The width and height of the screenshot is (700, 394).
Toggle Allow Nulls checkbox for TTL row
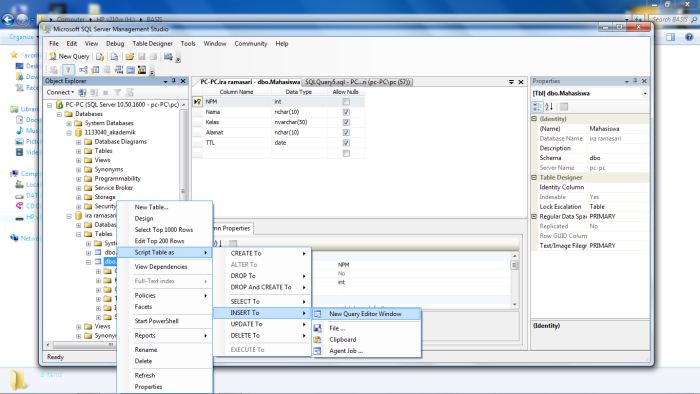pyautogui.click(x=346, y=143)
